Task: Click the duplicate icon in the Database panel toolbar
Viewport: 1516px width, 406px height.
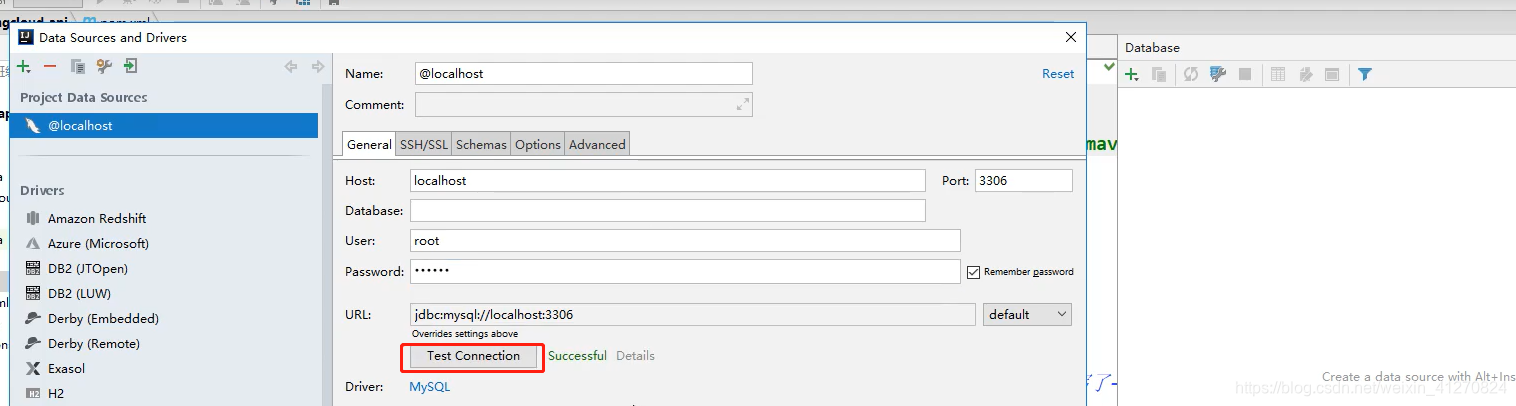Action: pyautogui.click(x=1160, y=74)
